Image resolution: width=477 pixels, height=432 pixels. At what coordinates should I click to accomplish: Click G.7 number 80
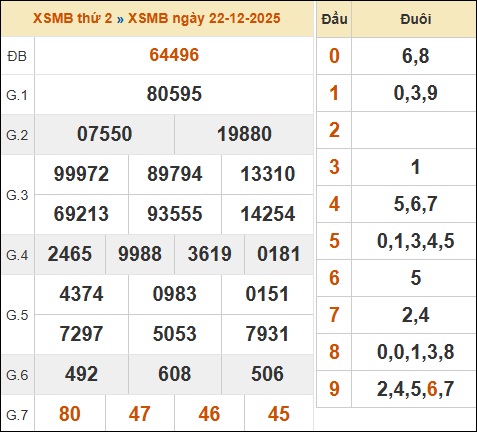(x=70, y=414)
